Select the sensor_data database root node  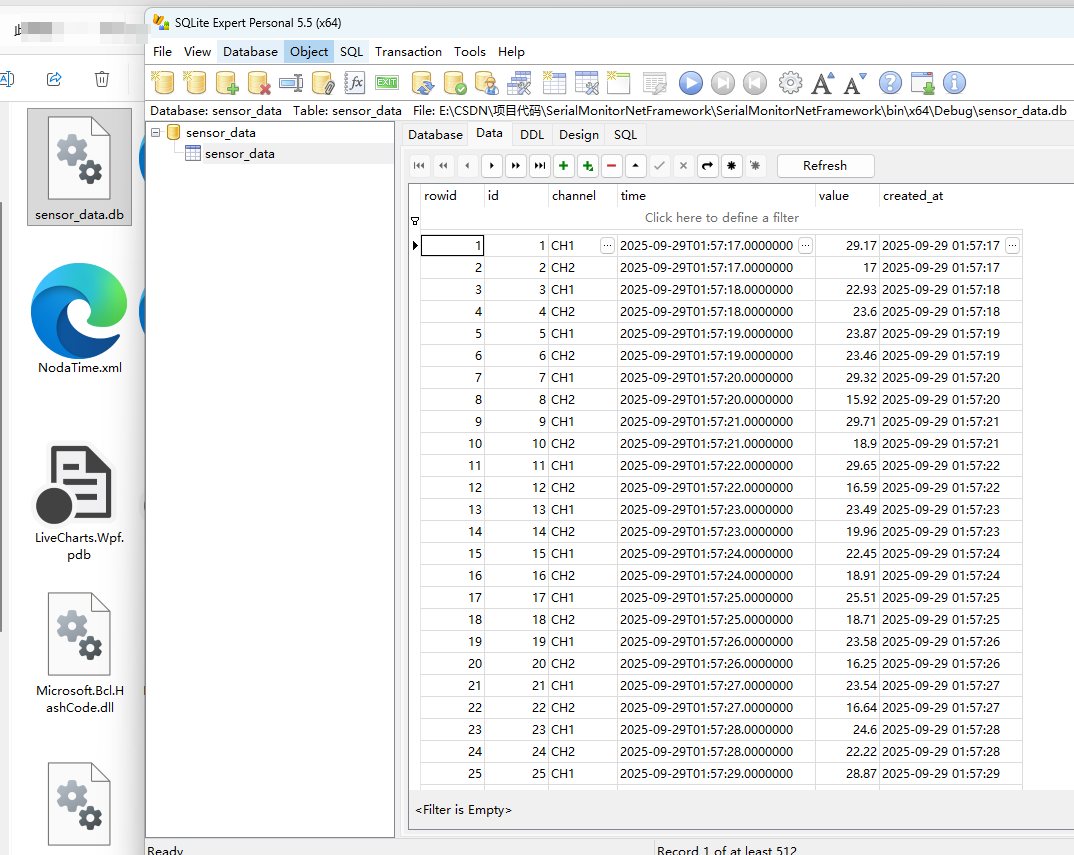[x=221, y=132]
